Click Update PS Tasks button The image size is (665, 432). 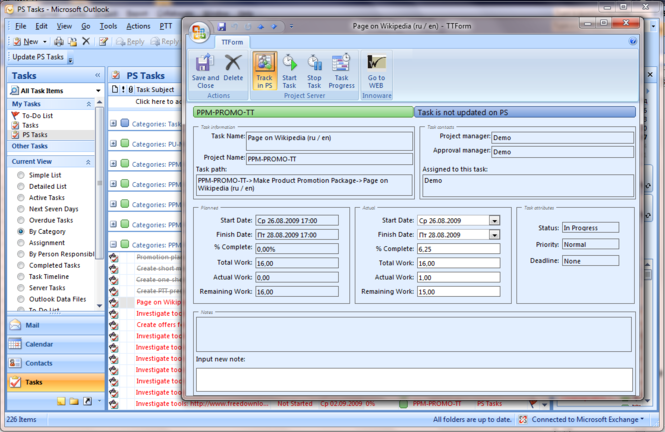pos(38,57)
